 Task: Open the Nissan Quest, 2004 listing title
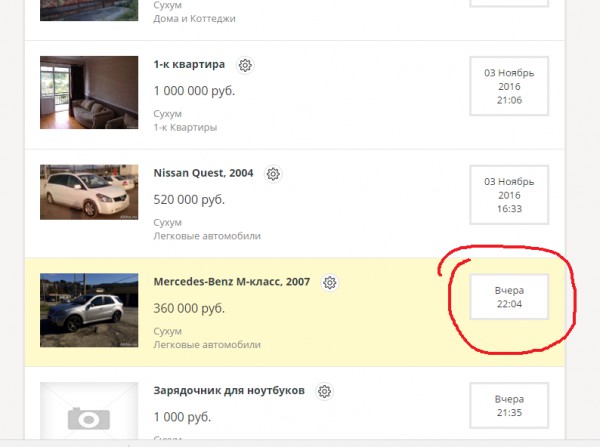click(x=203, y=173)
